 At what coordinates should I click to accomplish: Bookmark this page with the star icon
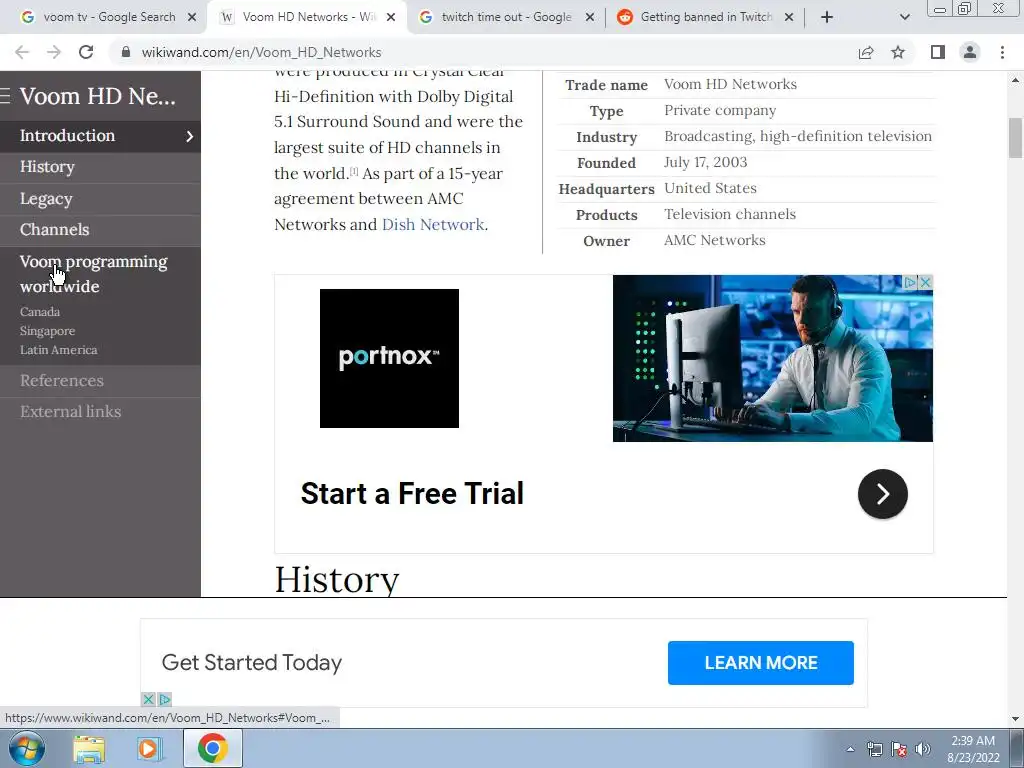(x=898, y=52)
